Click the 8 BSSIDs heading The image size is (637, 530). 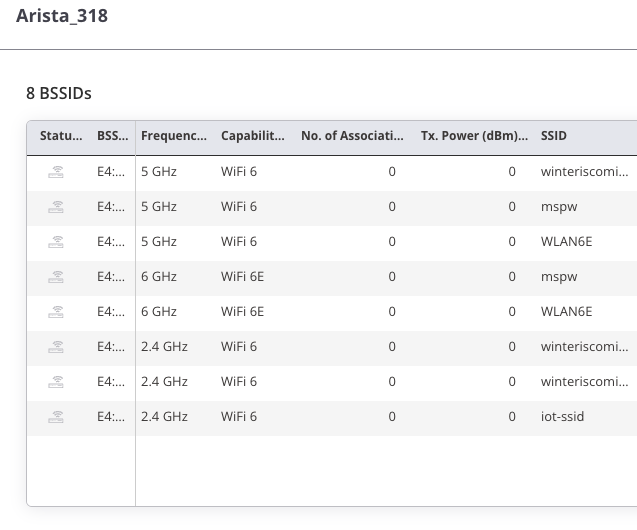59,93
